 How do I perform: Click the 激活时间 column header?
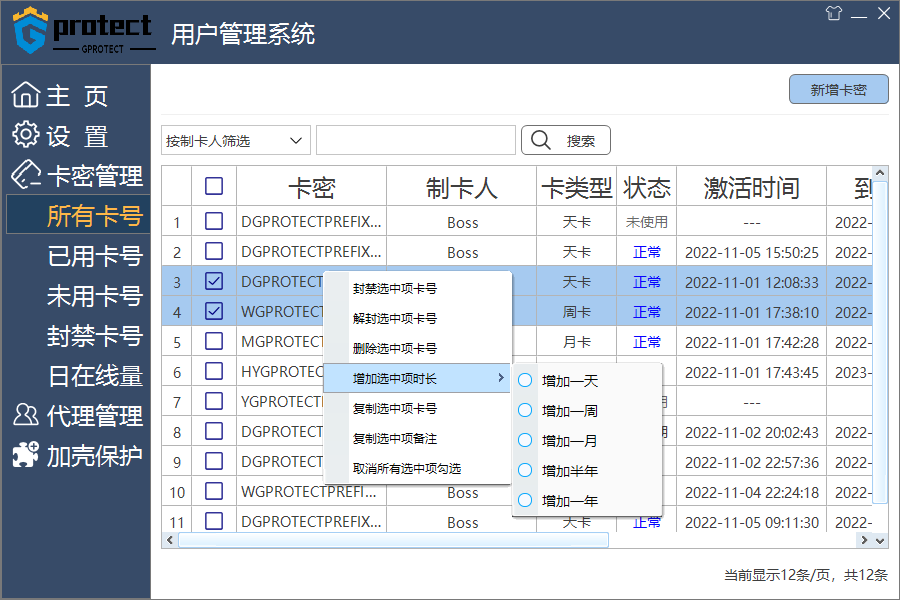click(751, 187)
